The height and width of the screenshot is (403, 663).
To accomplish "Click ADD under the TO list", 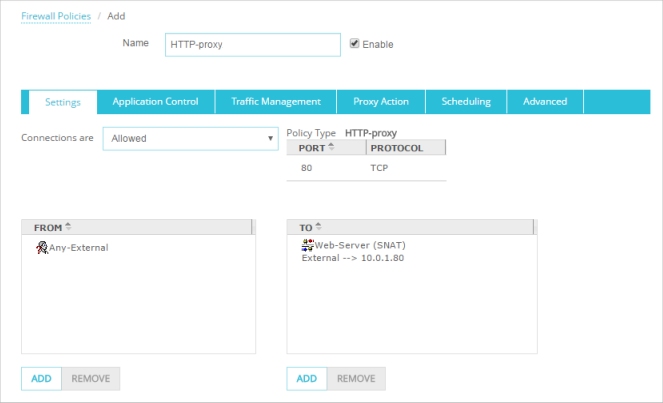I will click(306, 379).
